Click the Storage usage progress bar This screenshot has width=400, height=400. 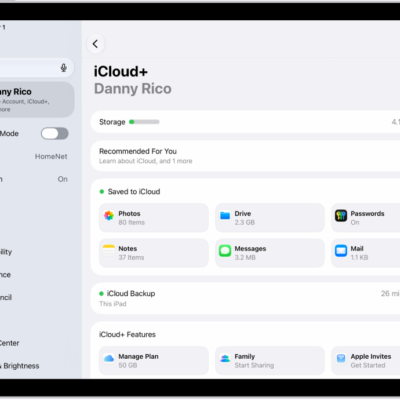pyautogui.click(x=144, y=122)
